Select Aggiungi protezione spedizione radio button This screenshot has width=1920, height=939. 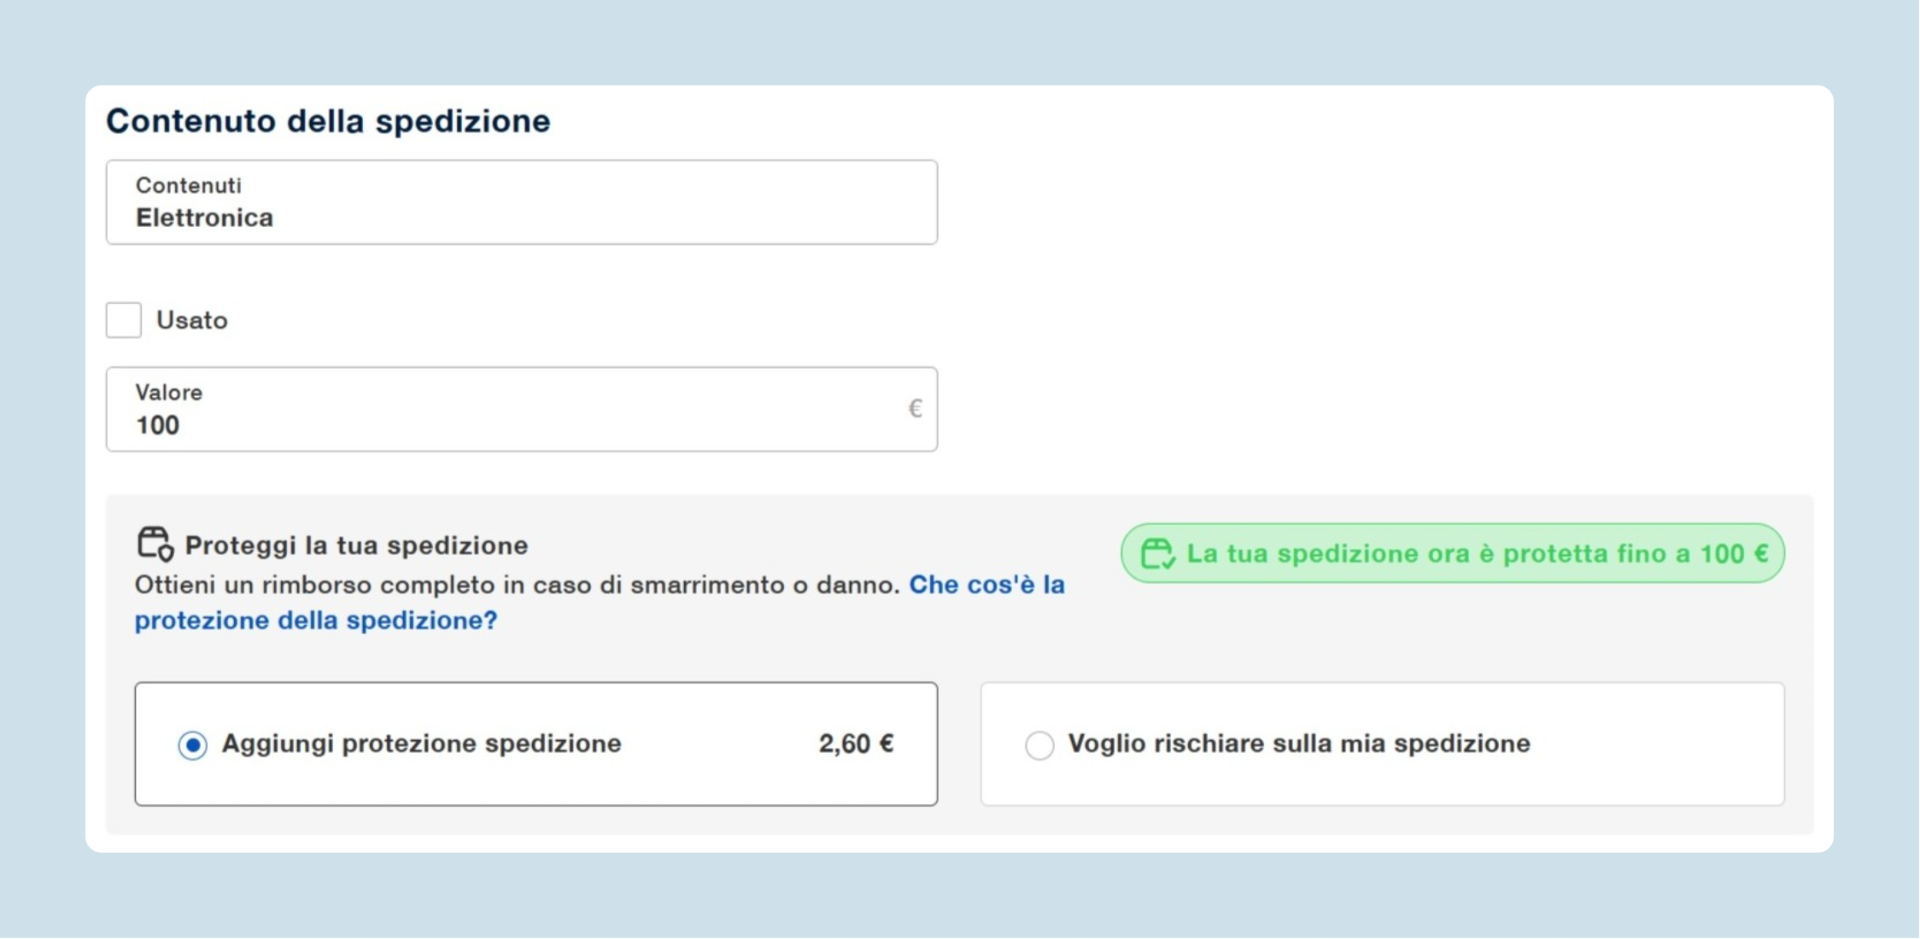193,745
